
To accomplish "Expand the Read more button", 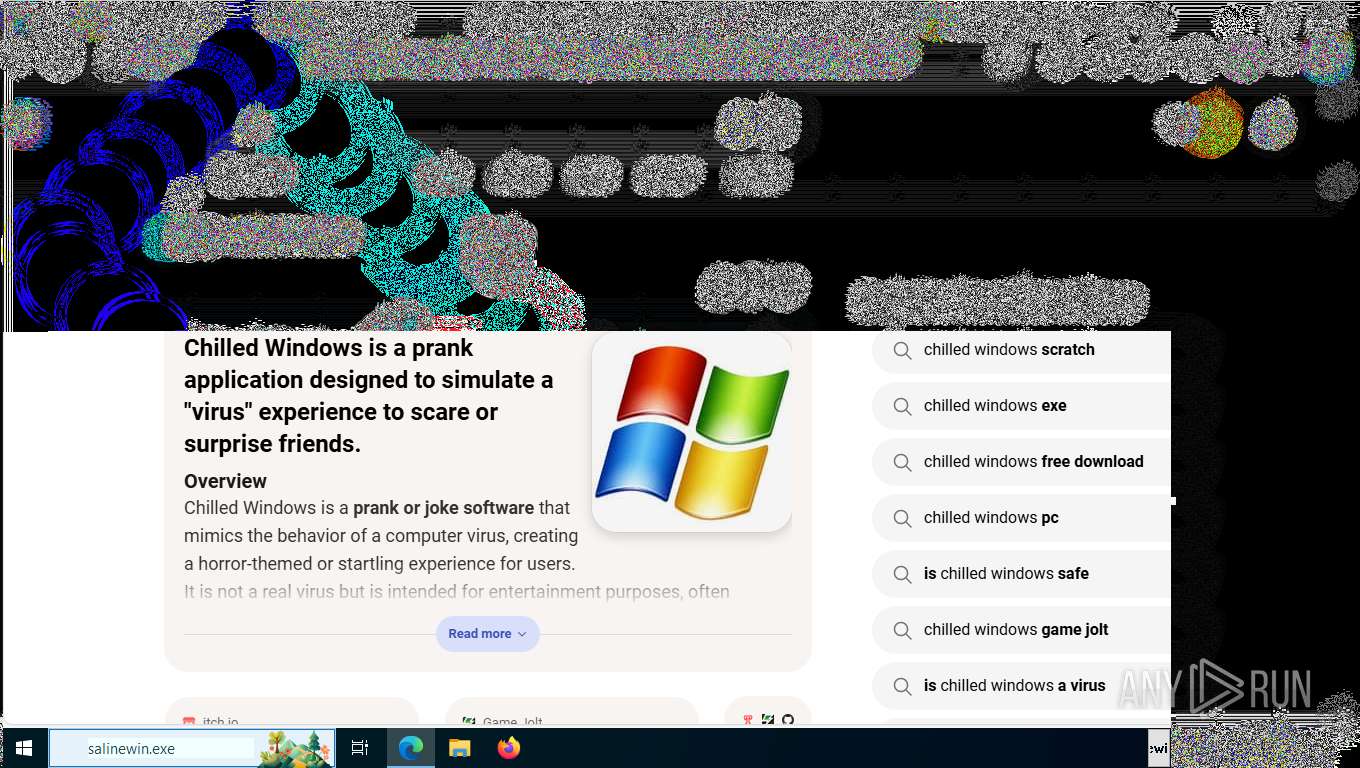I will pyautogui.click(x=488, y=634).
